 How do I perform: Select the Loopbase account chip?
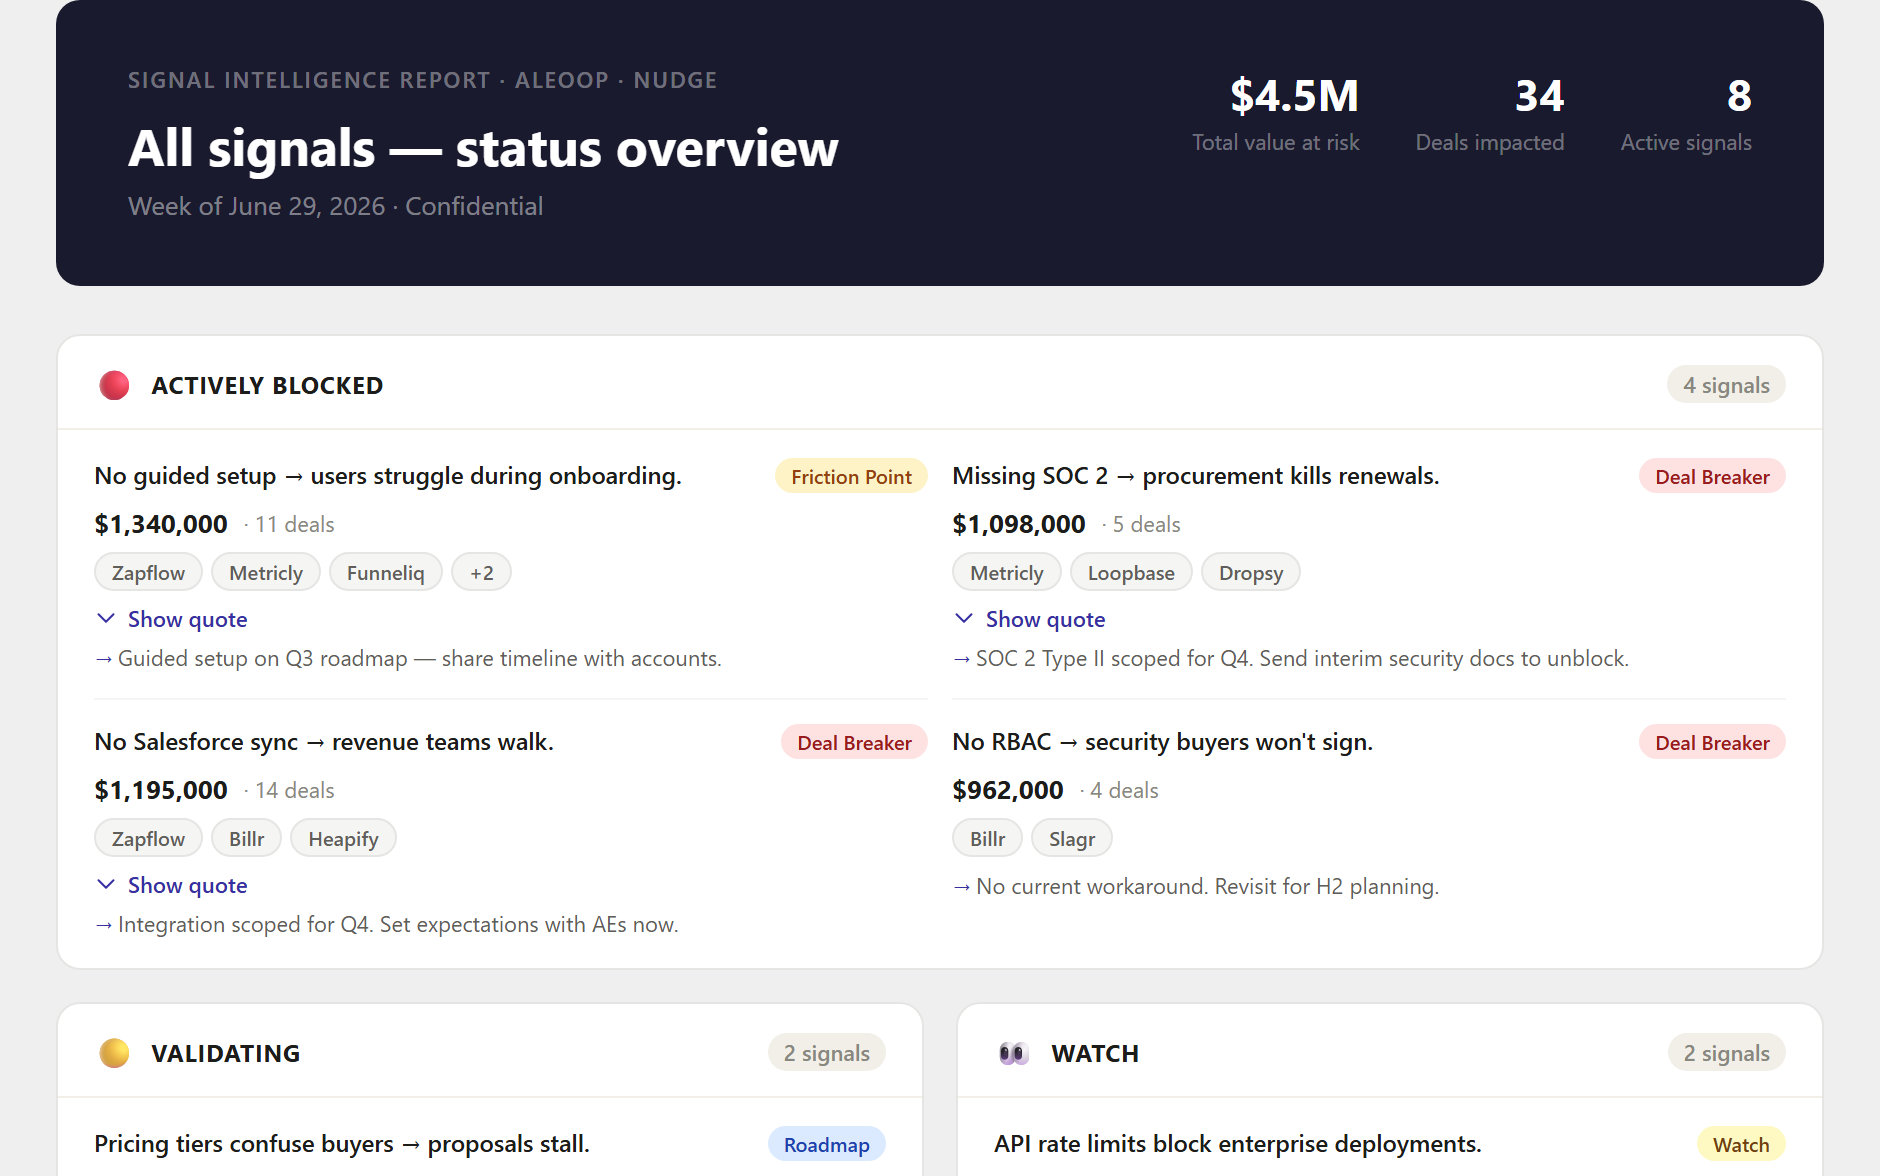[1131, 573]
